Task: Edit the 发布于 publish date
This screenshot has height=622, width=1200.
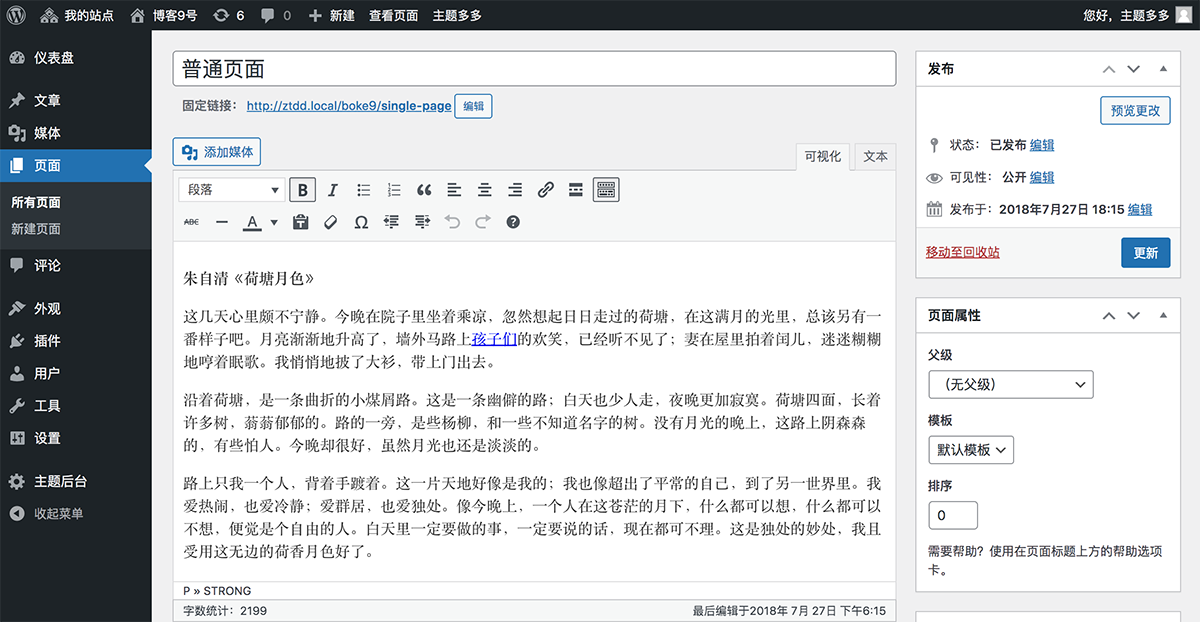Action: tap(1140, 209)
